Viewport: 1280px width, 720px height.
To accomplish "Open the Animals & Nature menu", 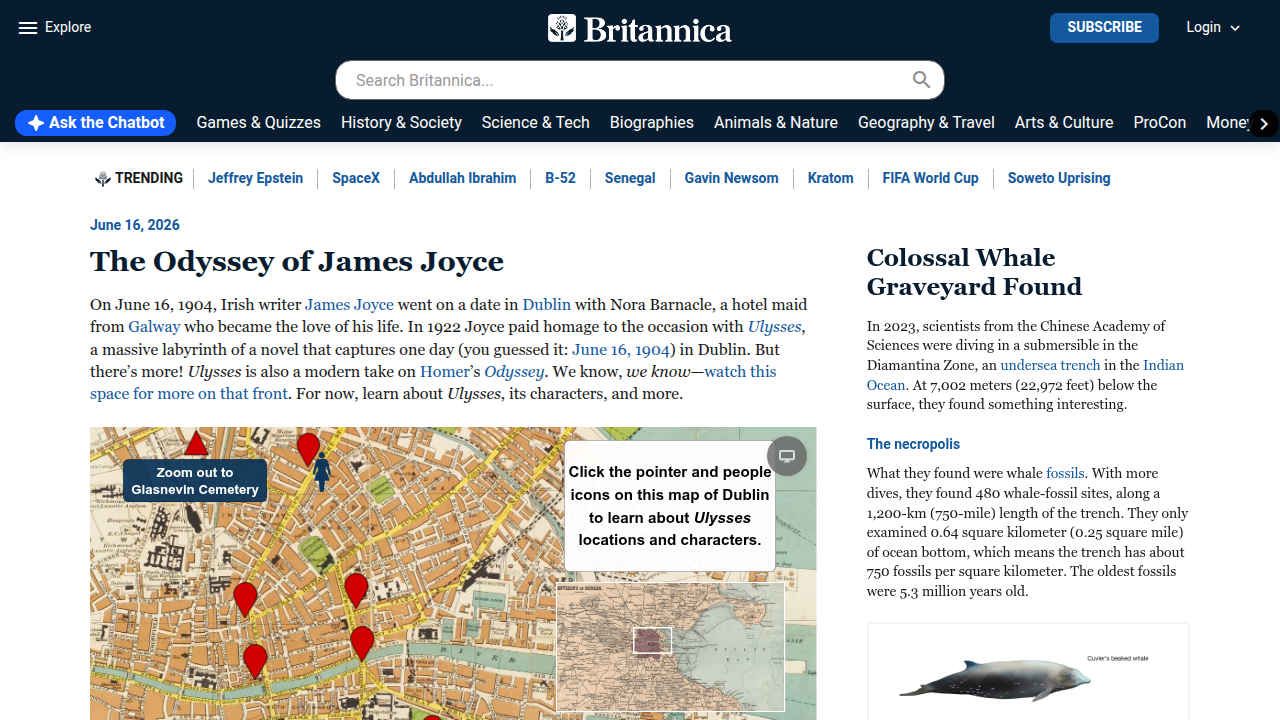I will 776,122.
